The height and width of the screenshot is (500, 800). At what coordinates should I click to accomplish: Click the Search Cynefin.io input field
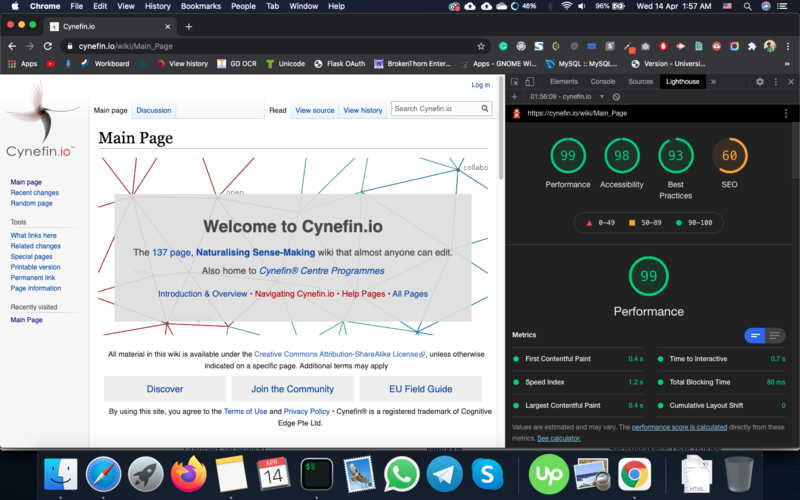434,109
